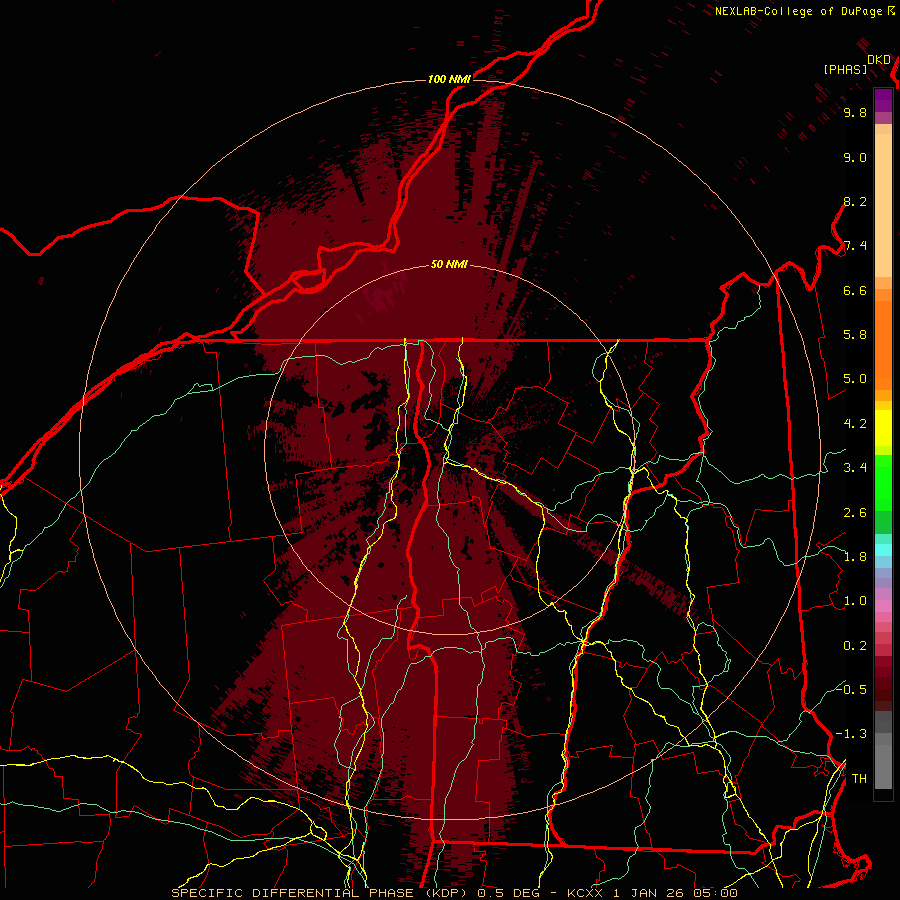Pick the pale peach band of the color bar
The width and height of the screenshot is (900, 900).
click(x=883, y=205)
